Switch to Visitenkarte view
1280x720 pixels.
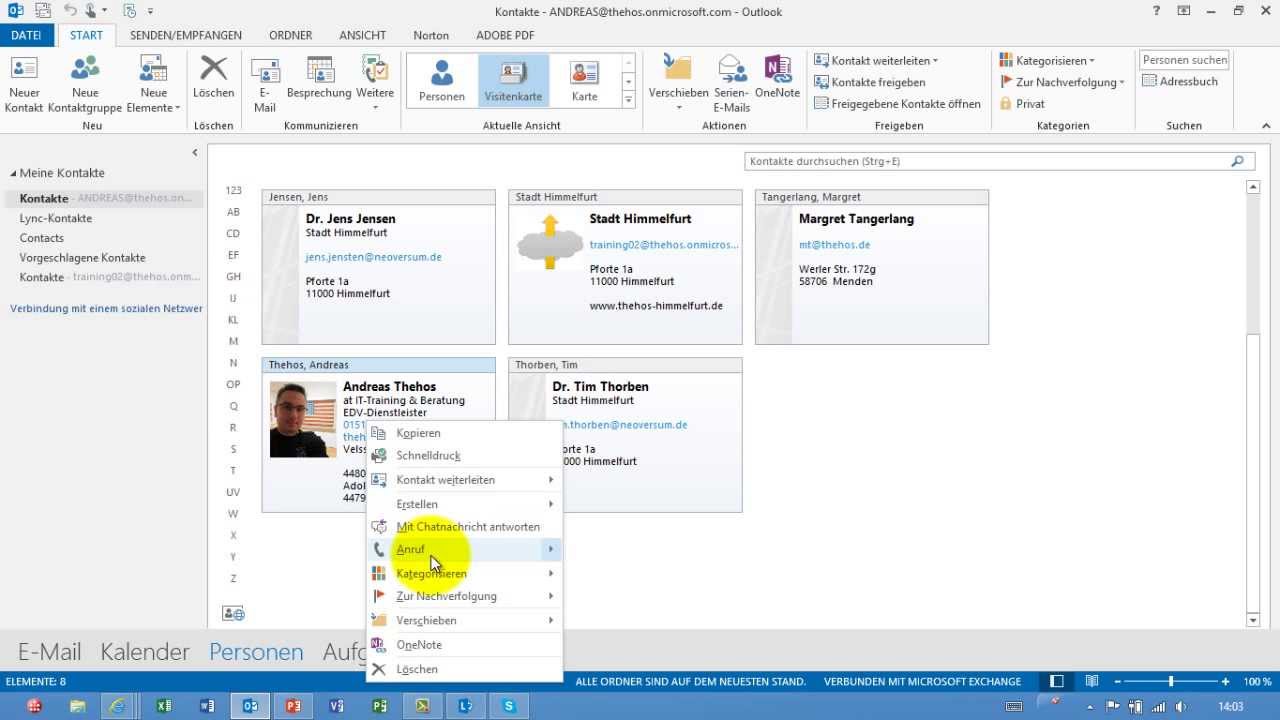513,80
